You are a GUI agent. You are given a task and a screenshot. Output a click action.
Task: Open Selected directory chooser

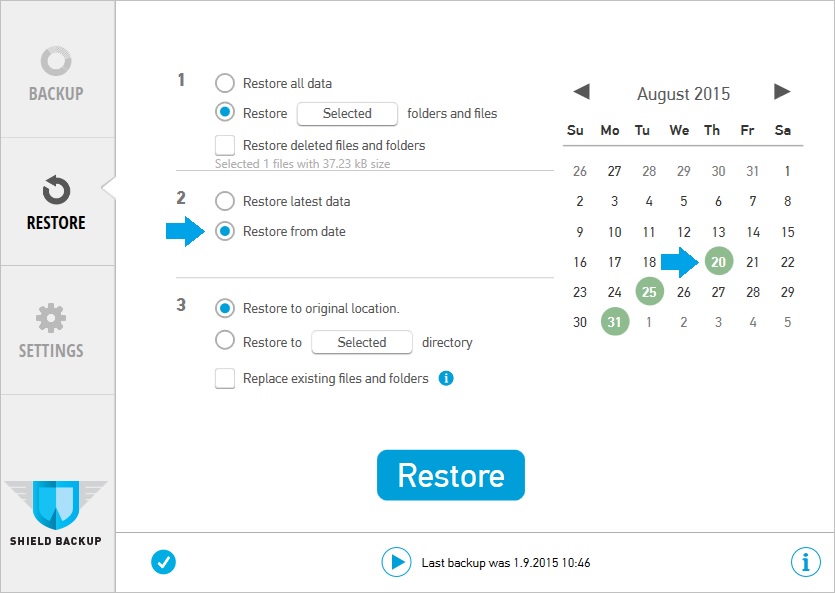pyautogui.click(x=362, y=342)
